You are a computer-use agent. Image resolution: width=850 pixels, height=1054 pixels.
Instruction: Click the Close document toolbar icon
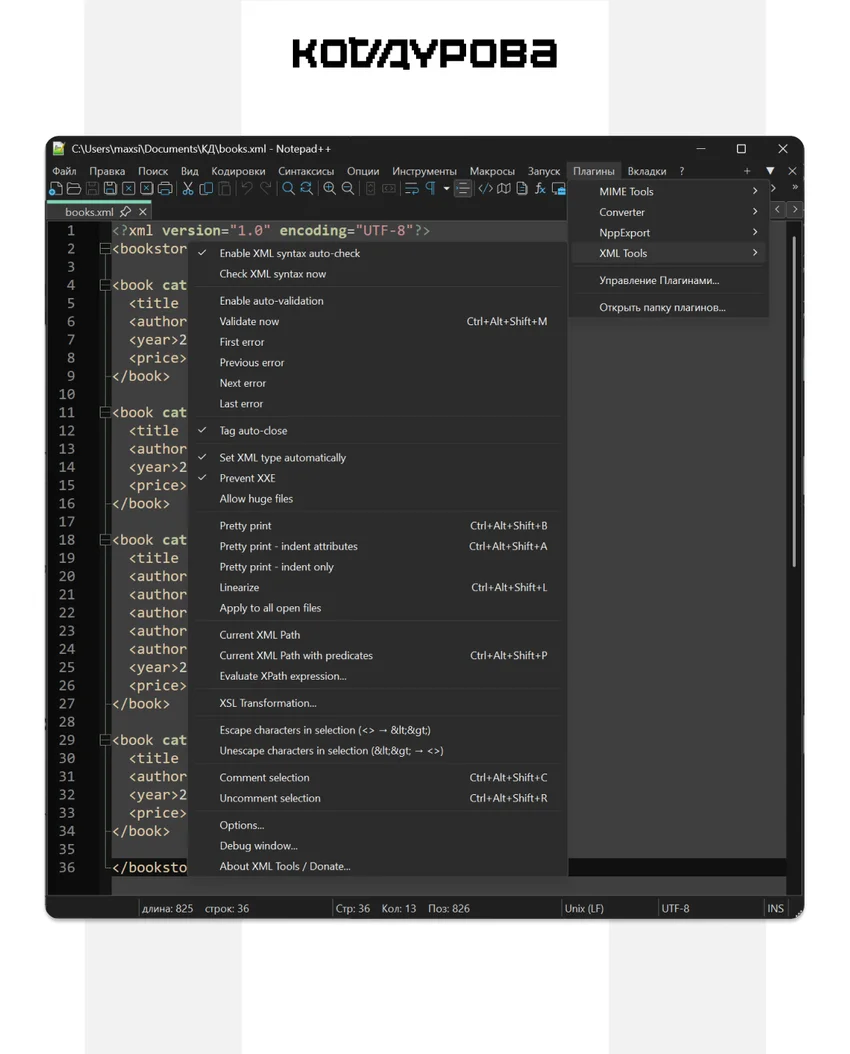tap(128, 189)
